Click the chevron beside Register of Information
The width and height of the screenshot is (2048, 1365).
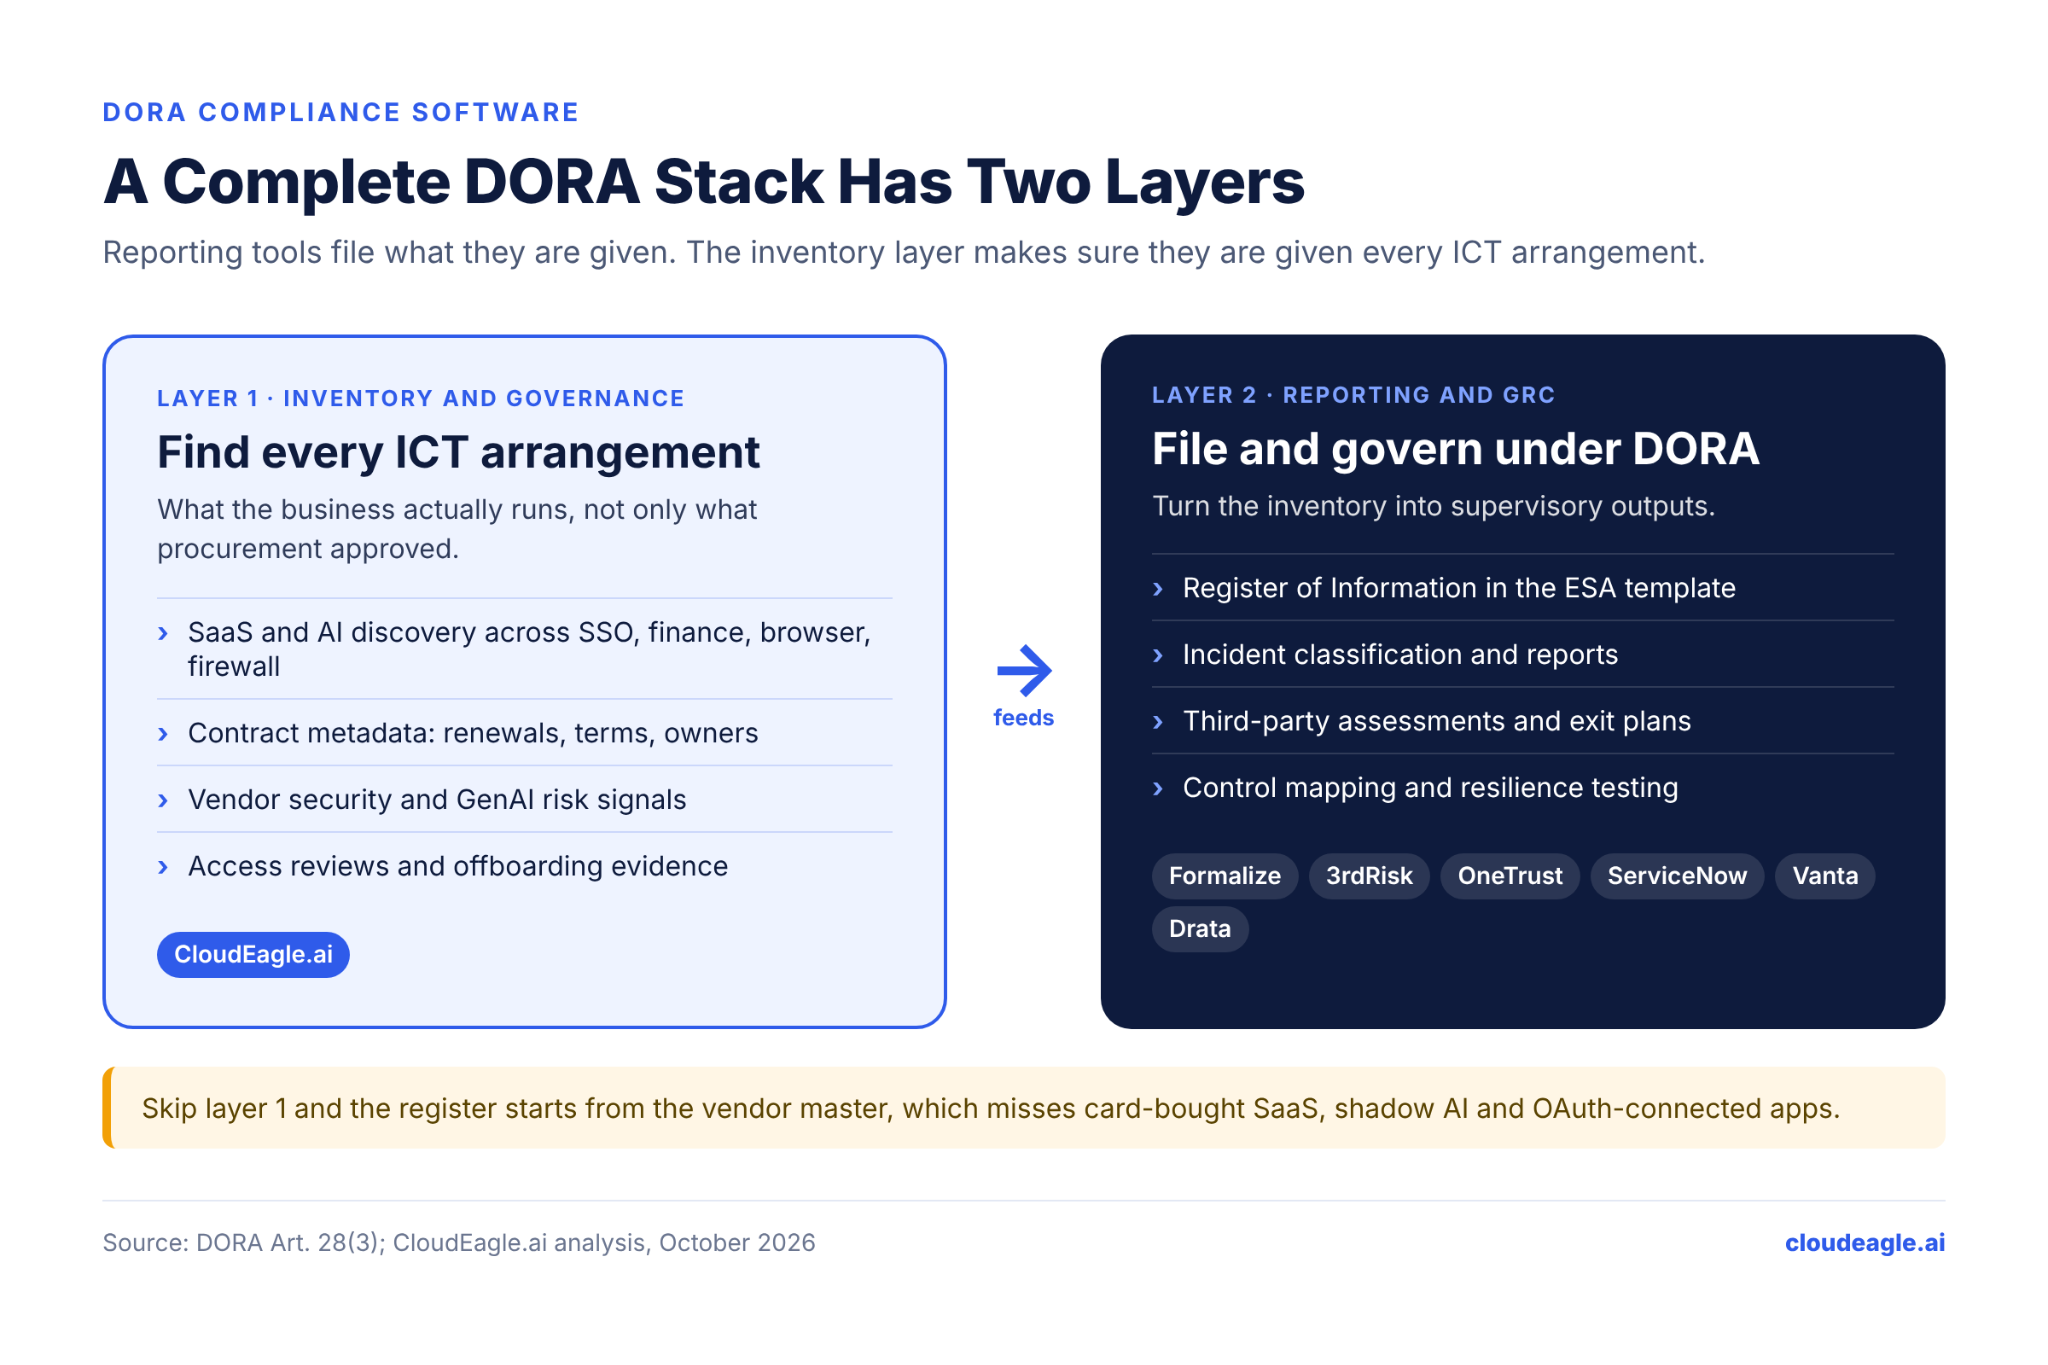click(x=1158, y=589)
